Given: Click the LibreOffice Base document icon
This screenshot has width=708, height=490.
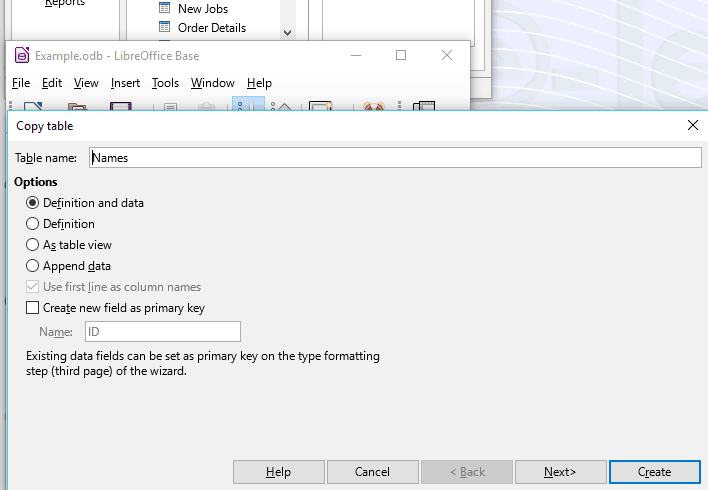Looking at the screenshot, I should tap(22, 55).
